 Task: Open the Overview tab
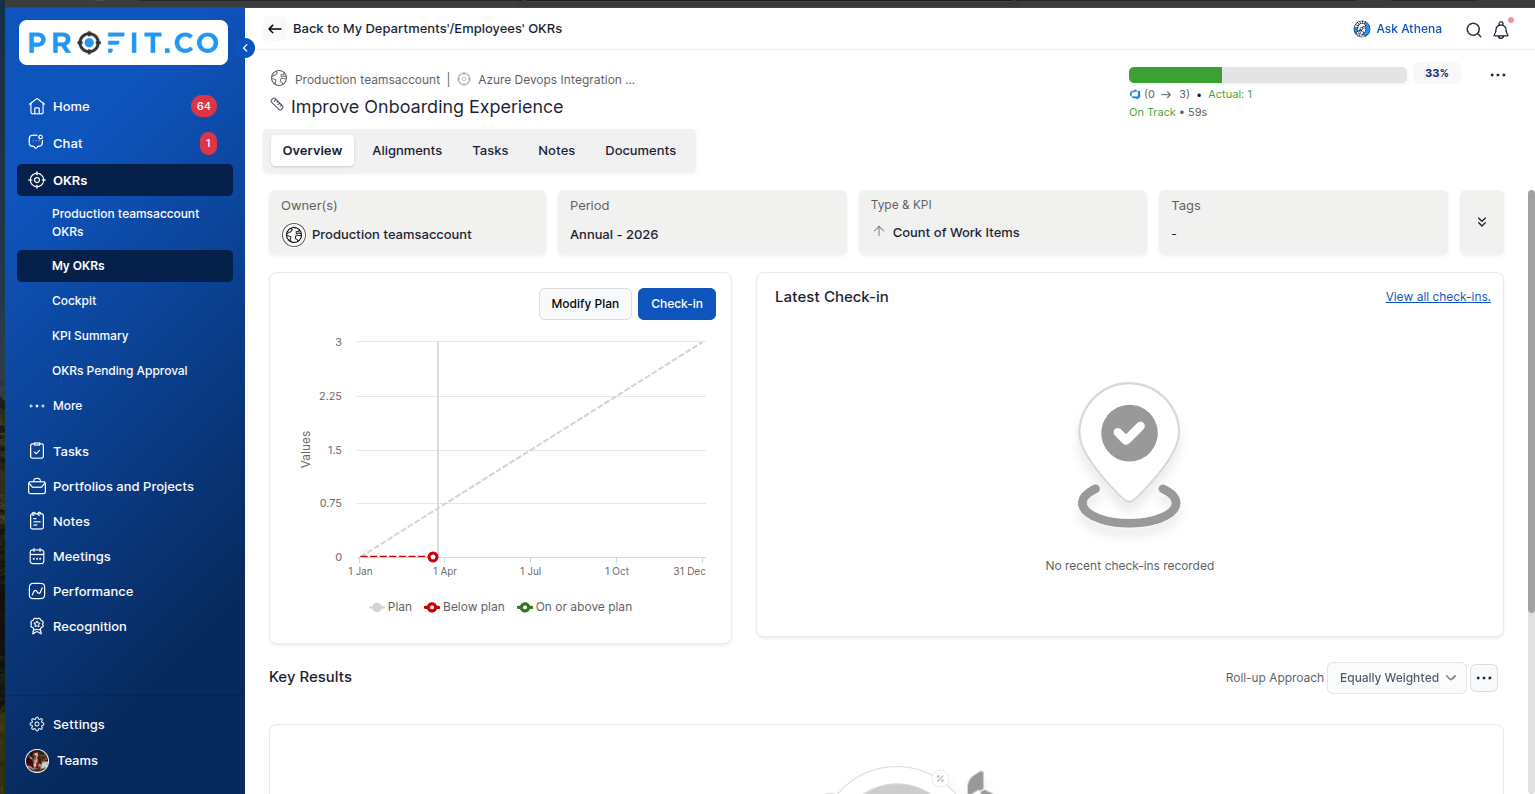[x=312, y=151]
